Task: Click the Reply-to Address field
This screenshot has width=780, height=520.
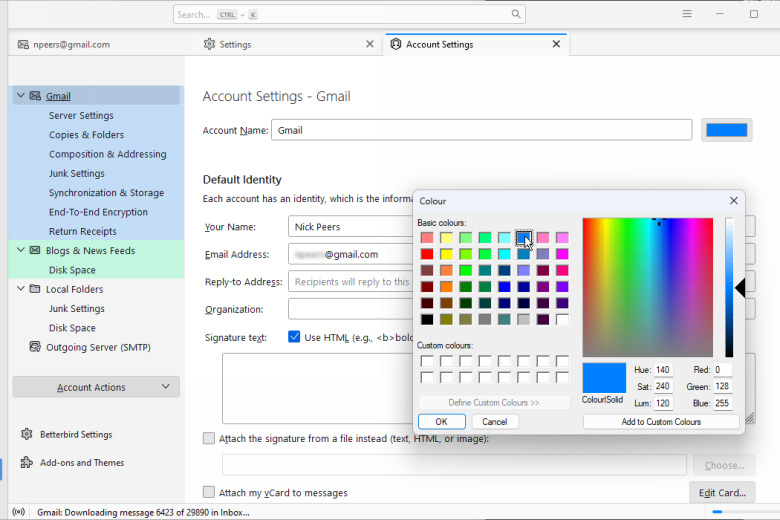Action: point(351,282)
